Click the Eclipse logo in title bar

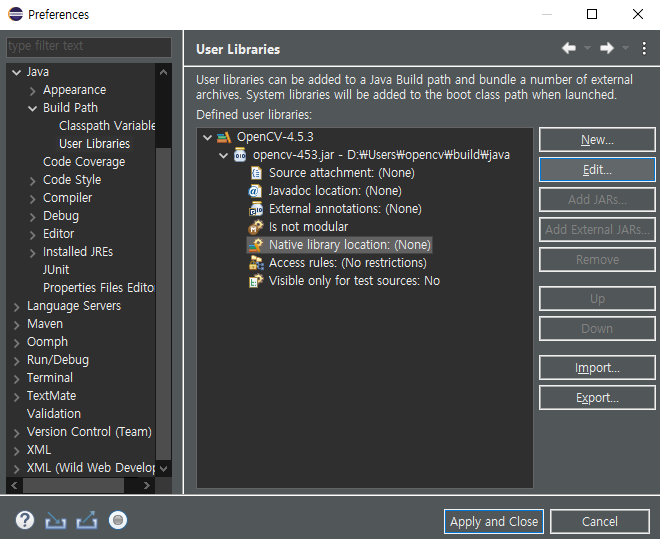coord(16,14)
